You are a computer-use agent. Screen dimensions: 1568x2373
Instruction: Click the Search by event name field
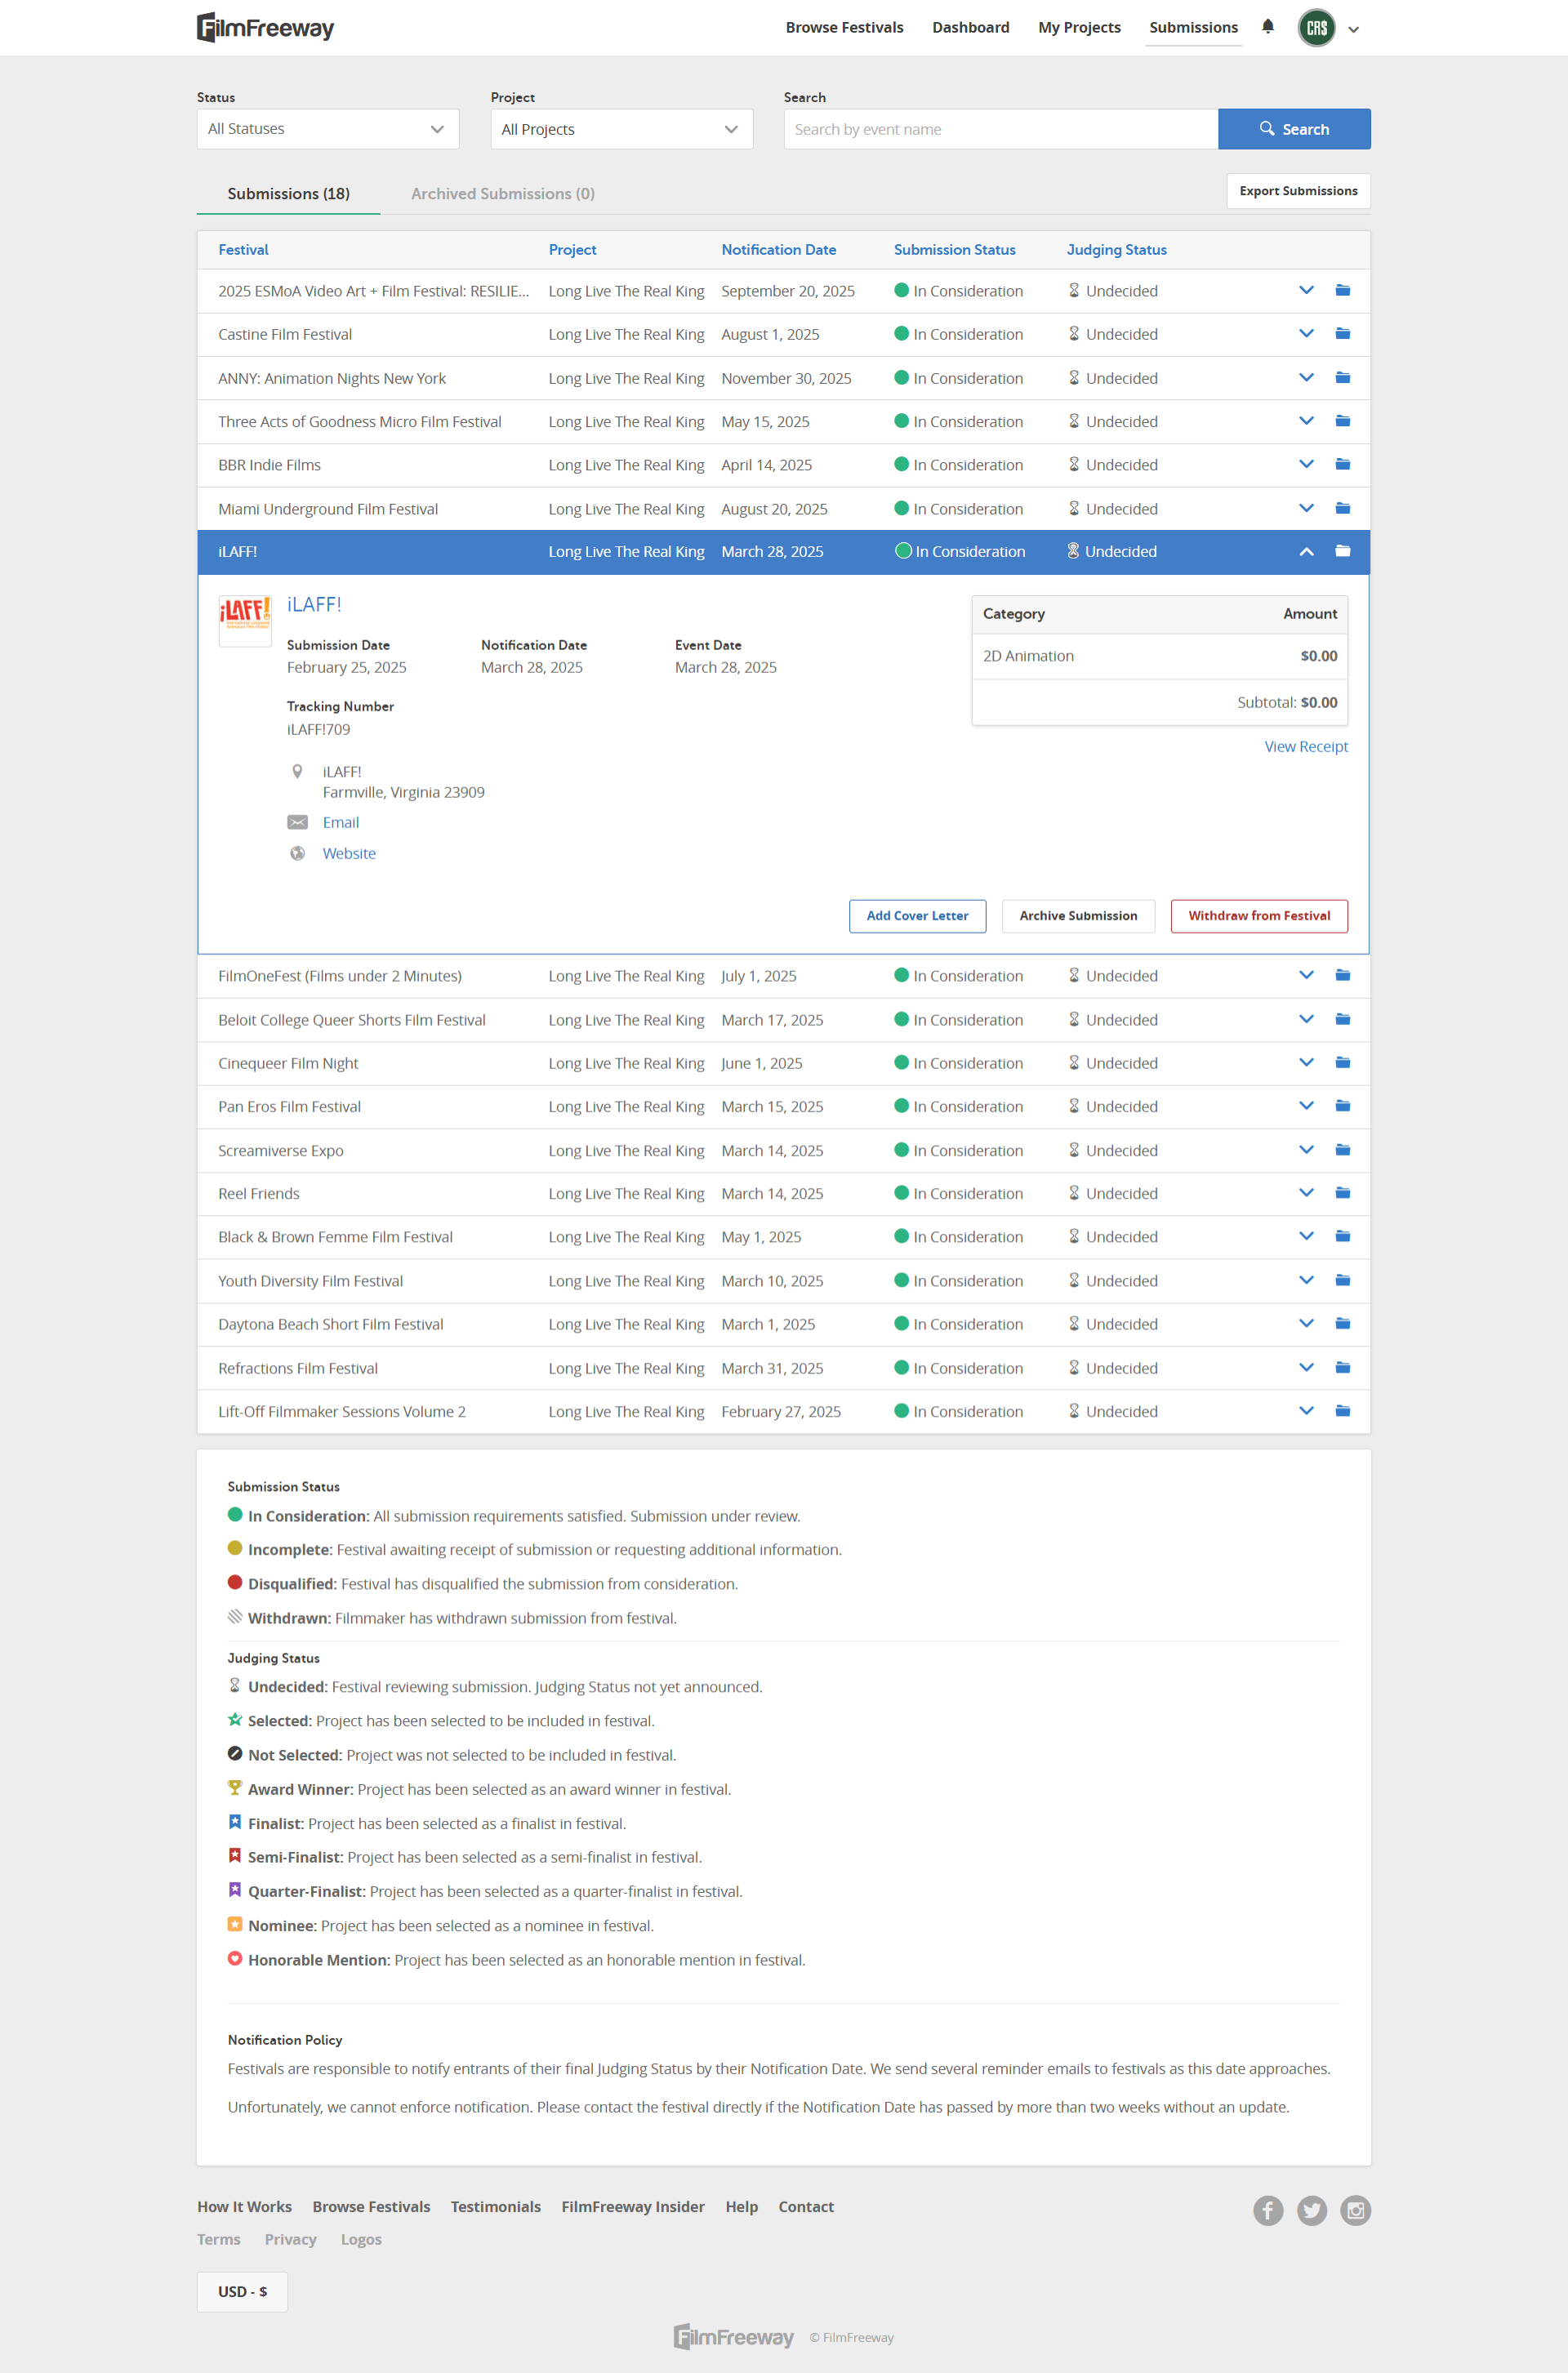coord(1000,129)
